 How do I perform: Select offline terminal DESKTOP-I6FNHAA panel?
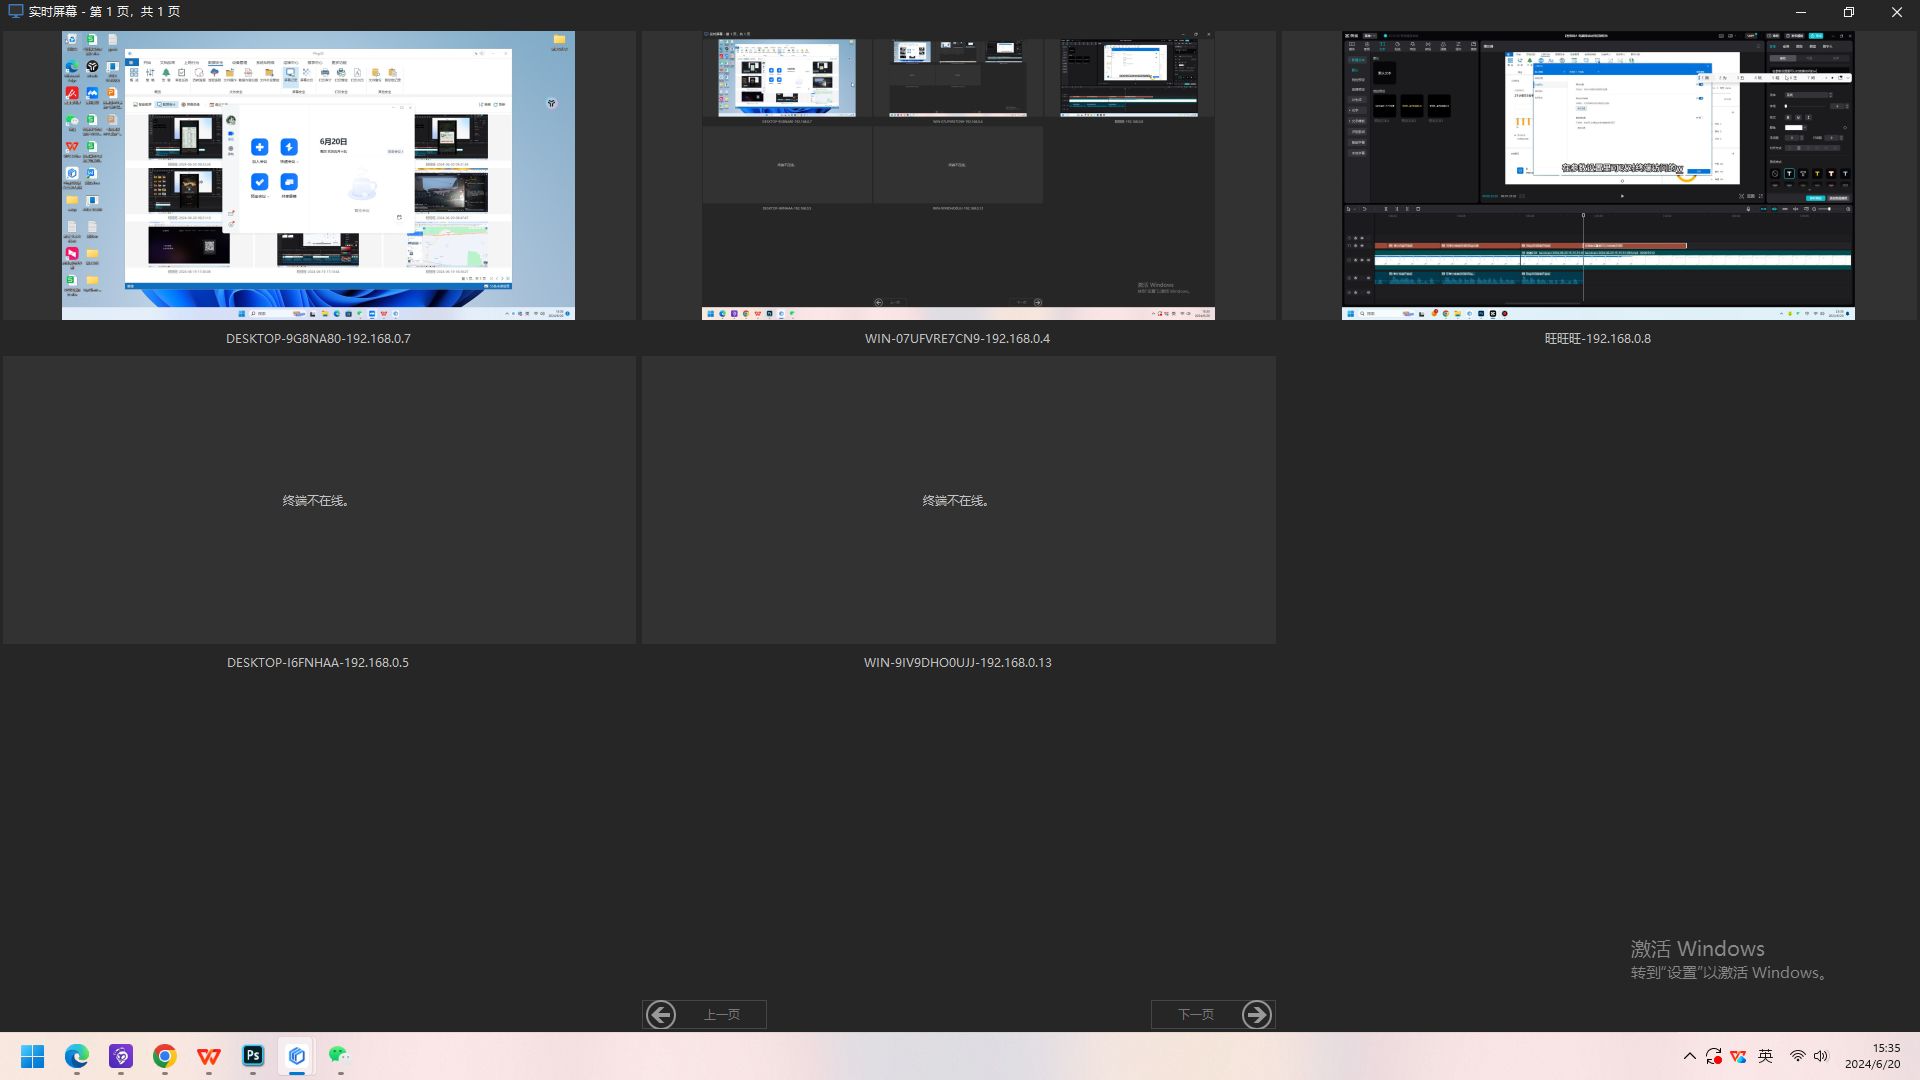tap(318, 500)
